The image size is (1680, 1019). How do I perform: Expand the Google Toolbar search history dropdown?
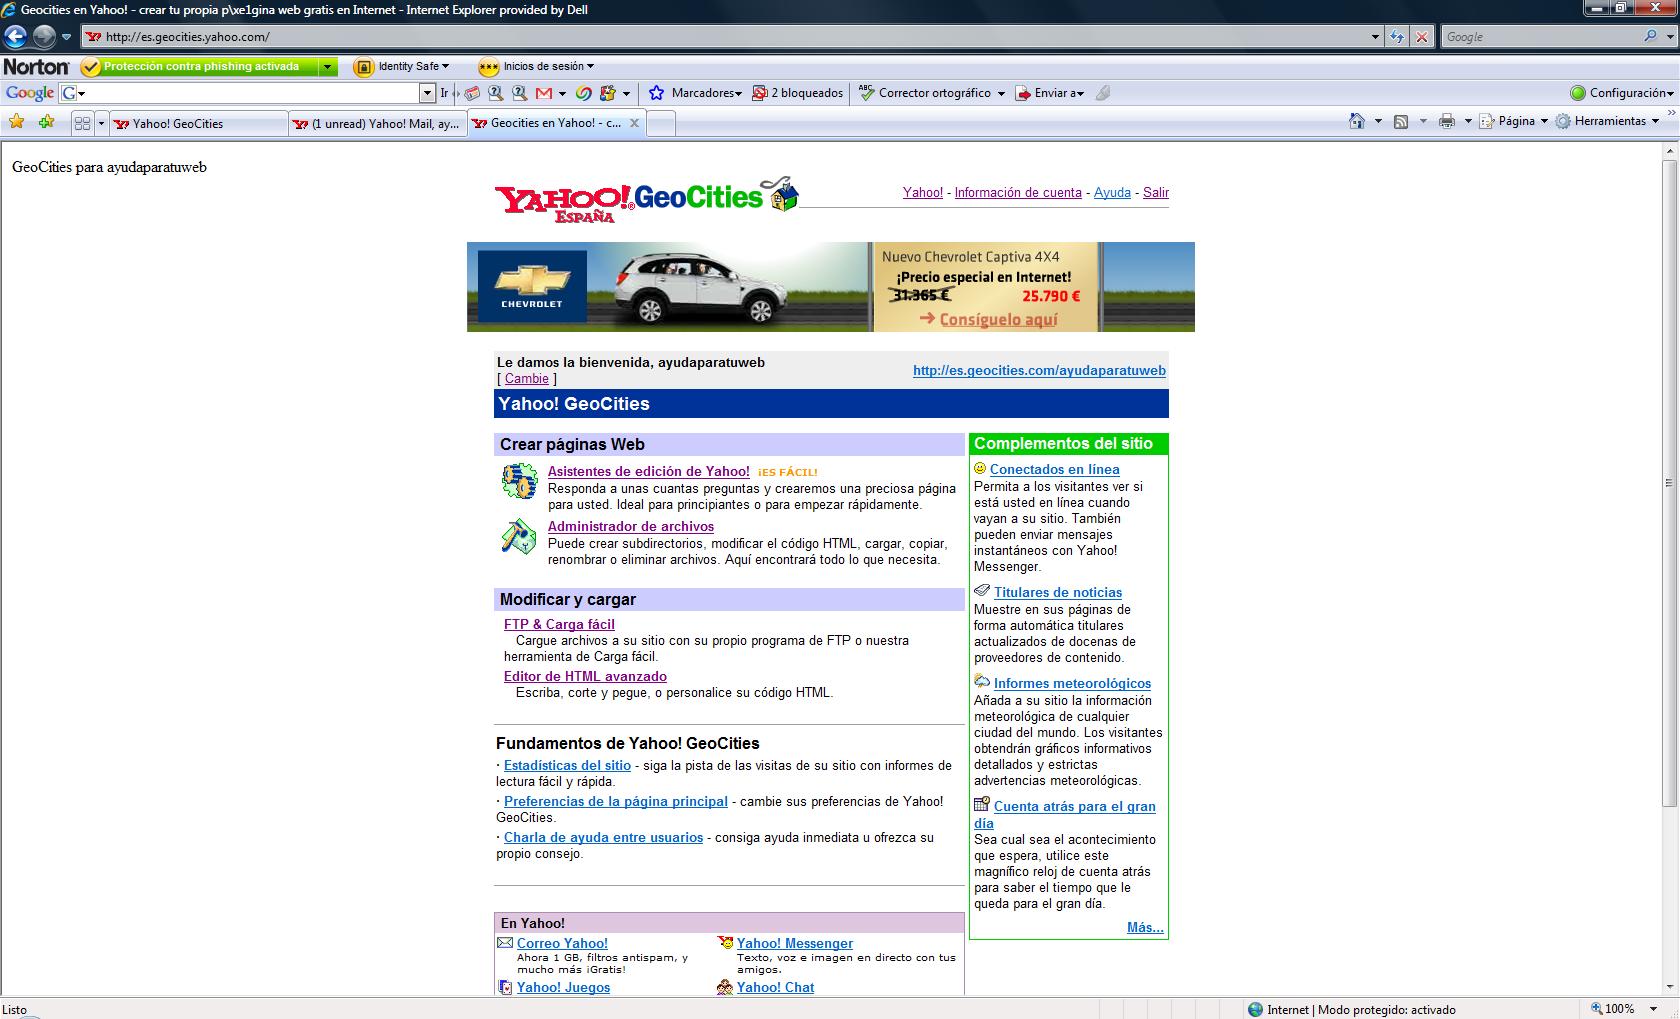[428, 93]
